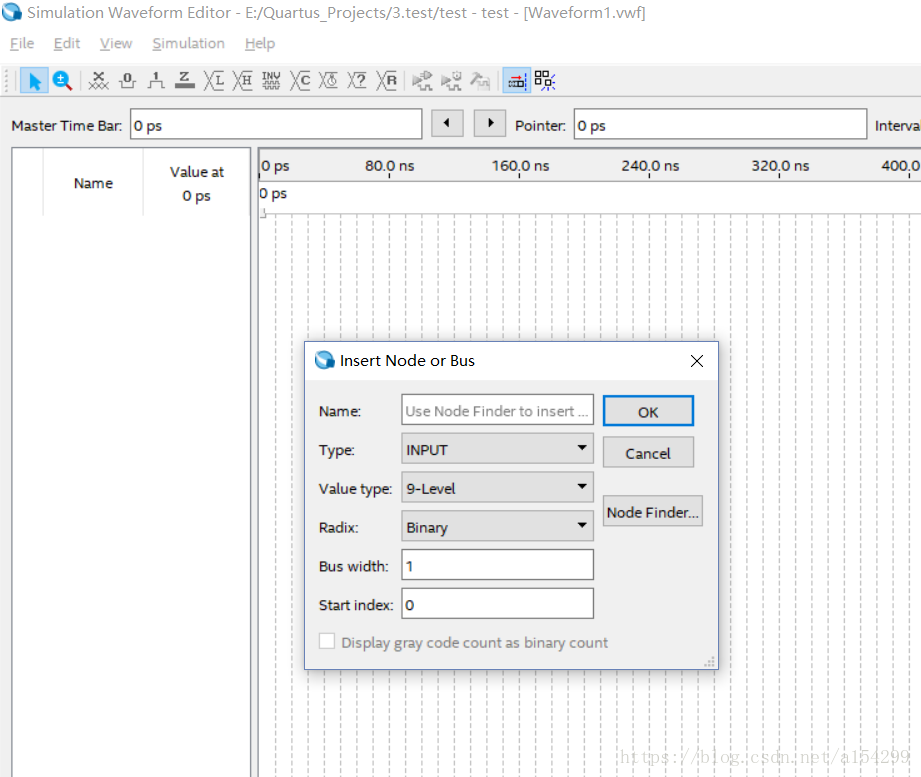
Task: Apply Weak High (H) value
Action: point(243,80)
